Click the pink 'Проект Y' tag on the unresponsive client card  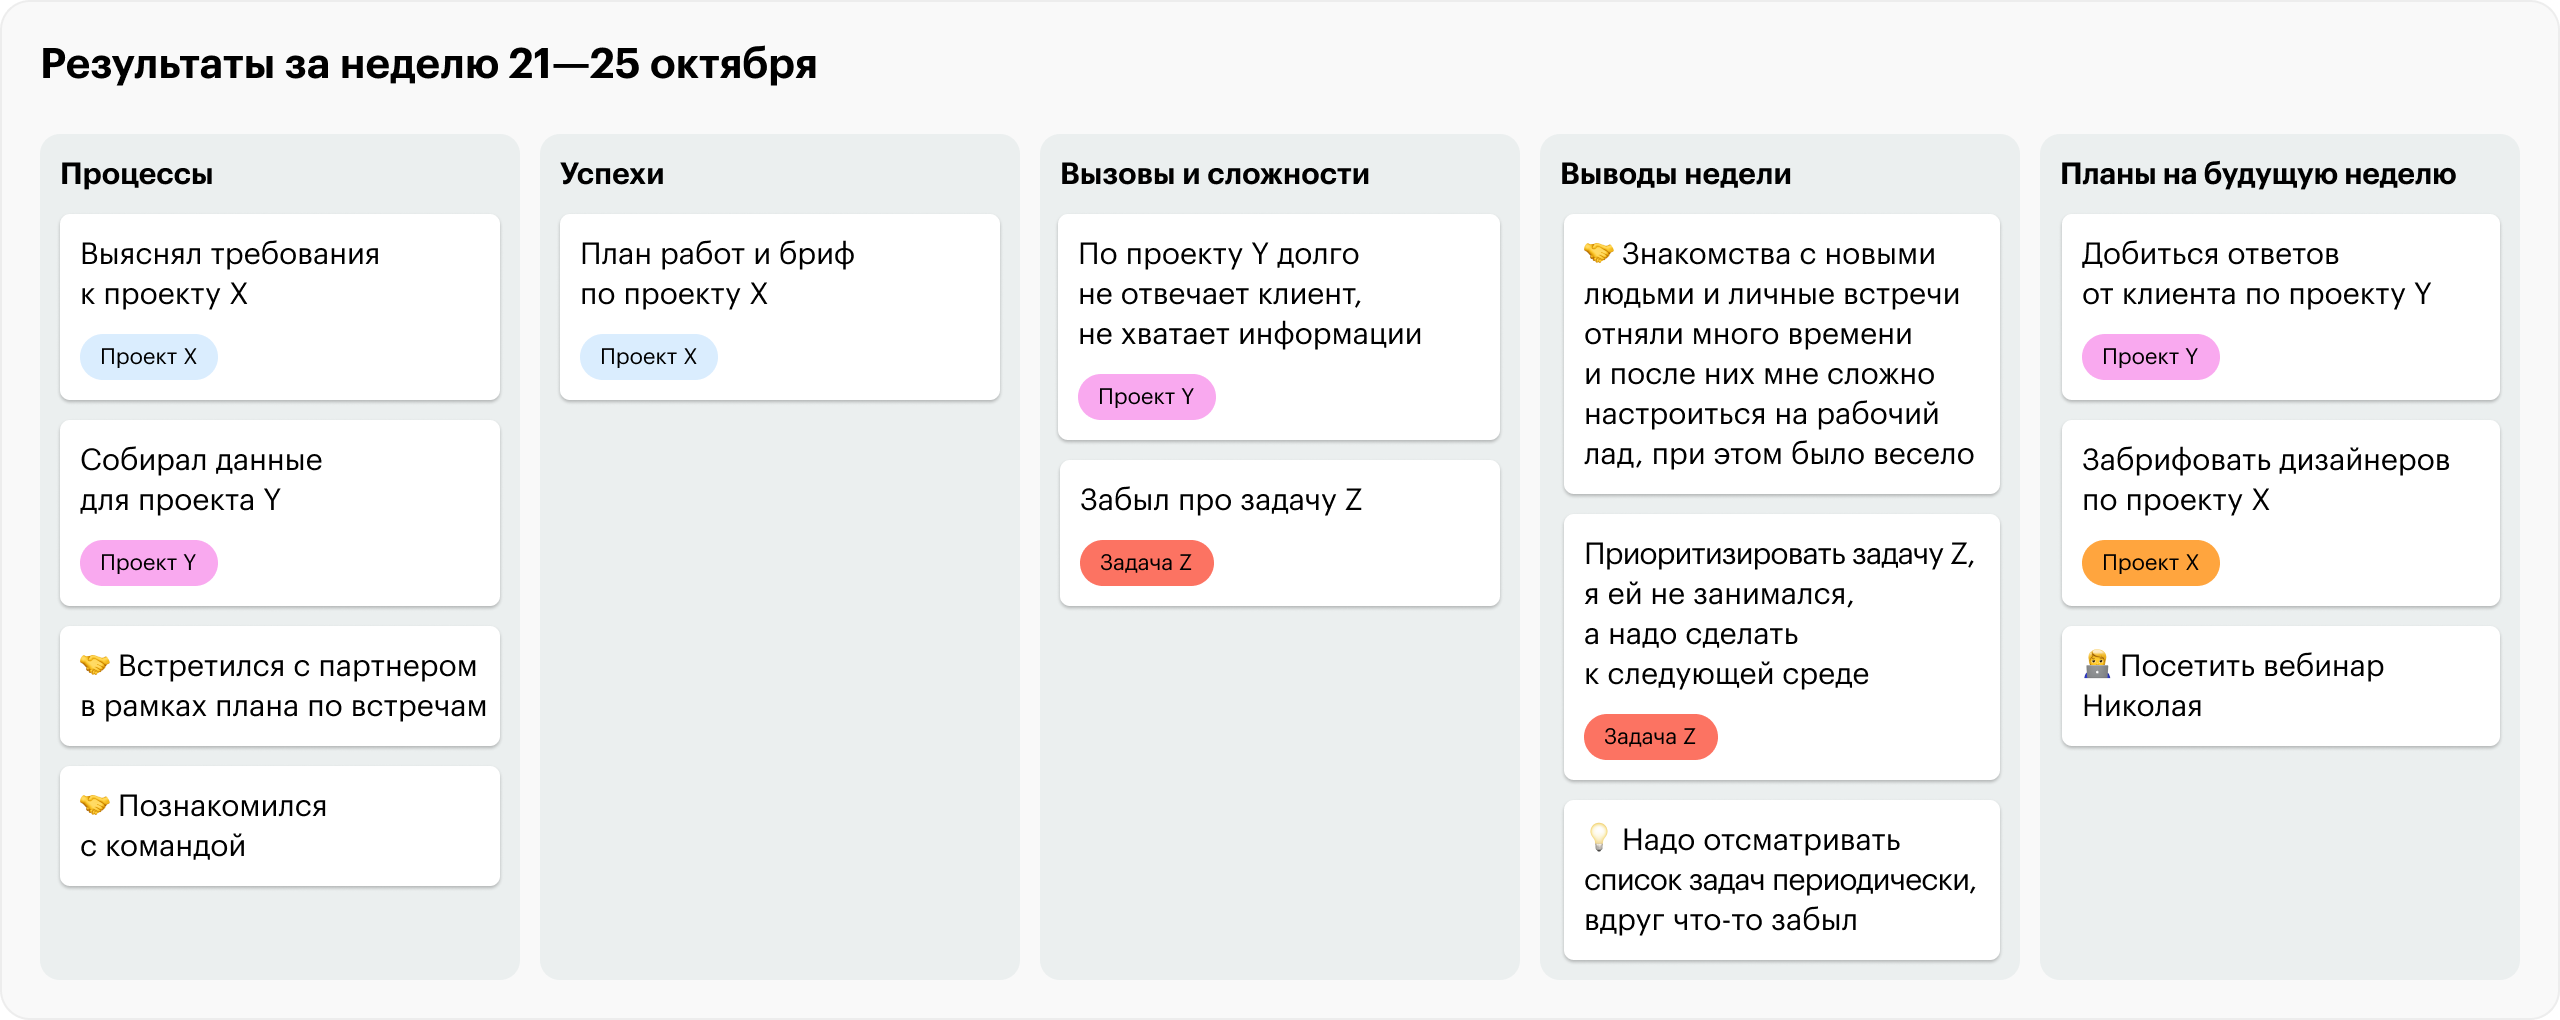tap(1146, 397)
